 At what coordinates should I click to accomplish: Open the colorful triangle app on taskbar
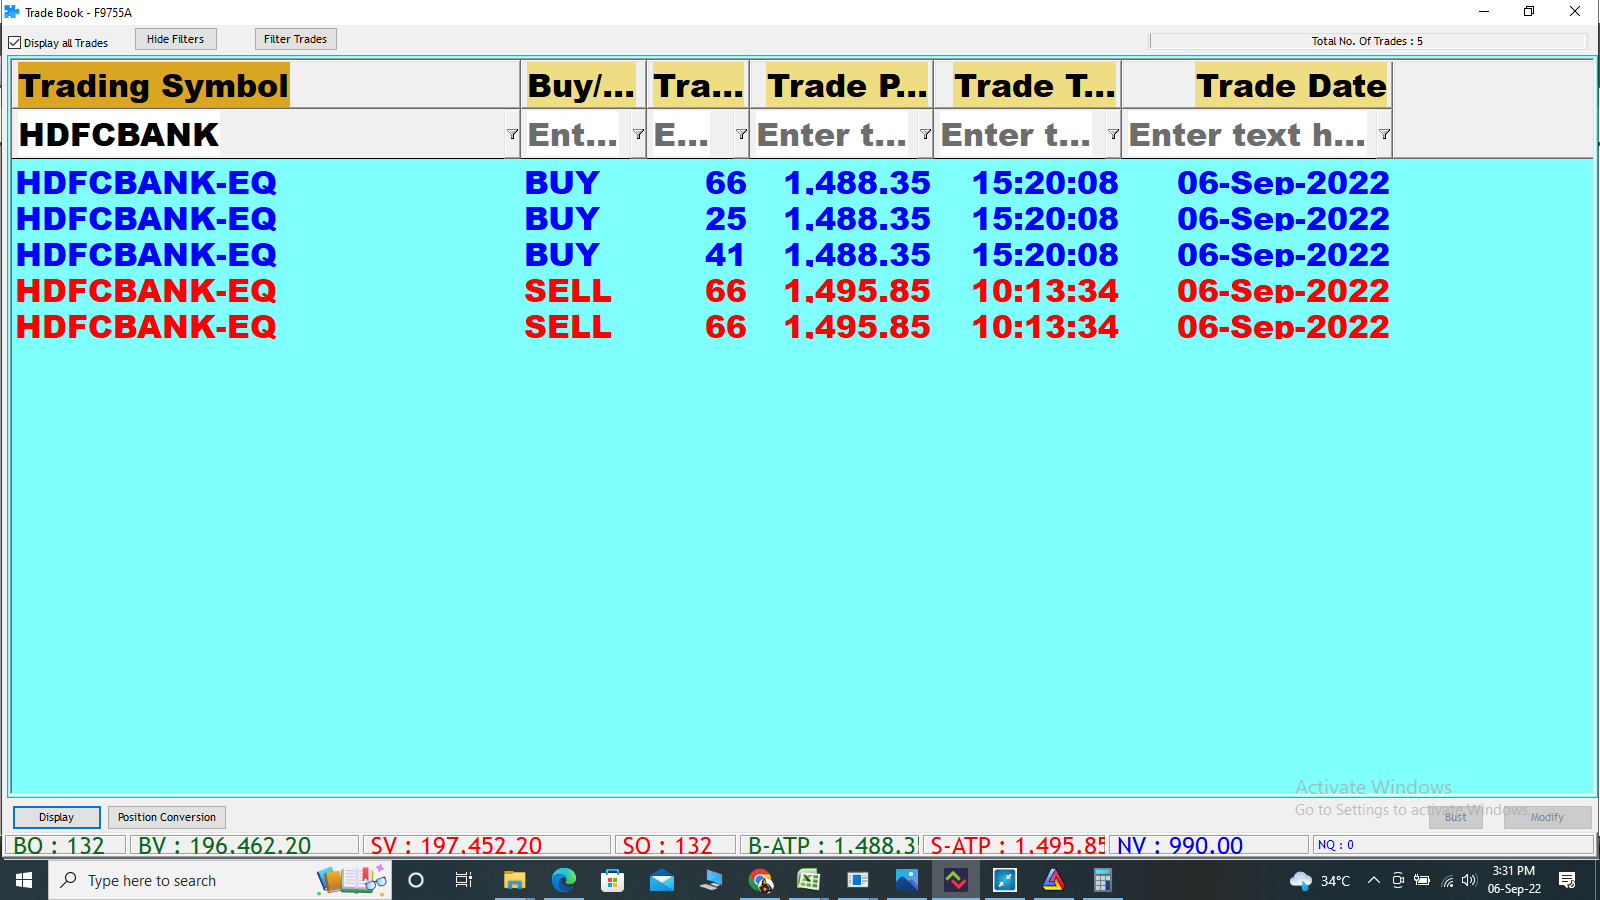pos(1054,880)
